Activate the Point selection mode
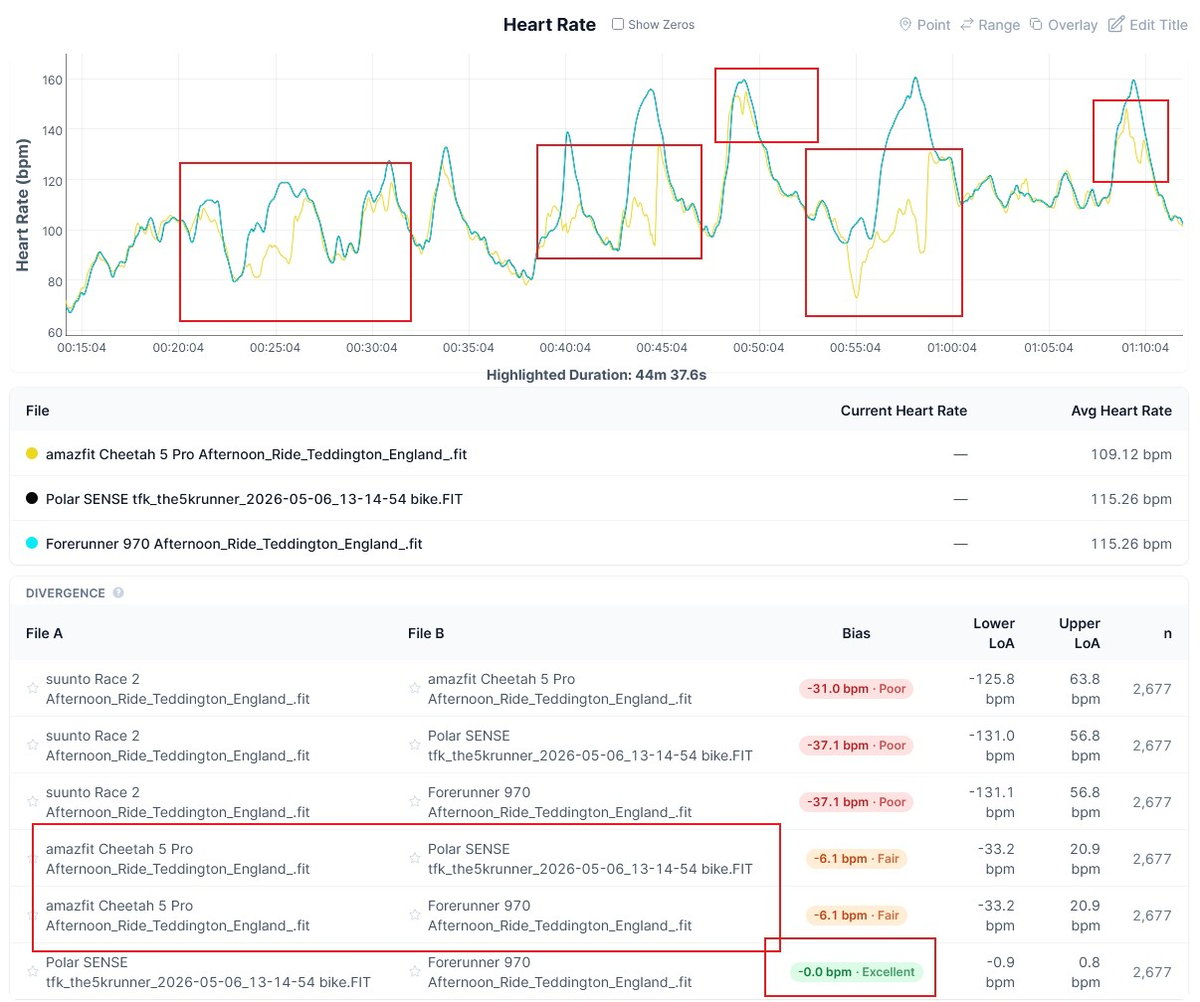The height and width of the screenshot is (1002, 1200). (x=924, y=25)
